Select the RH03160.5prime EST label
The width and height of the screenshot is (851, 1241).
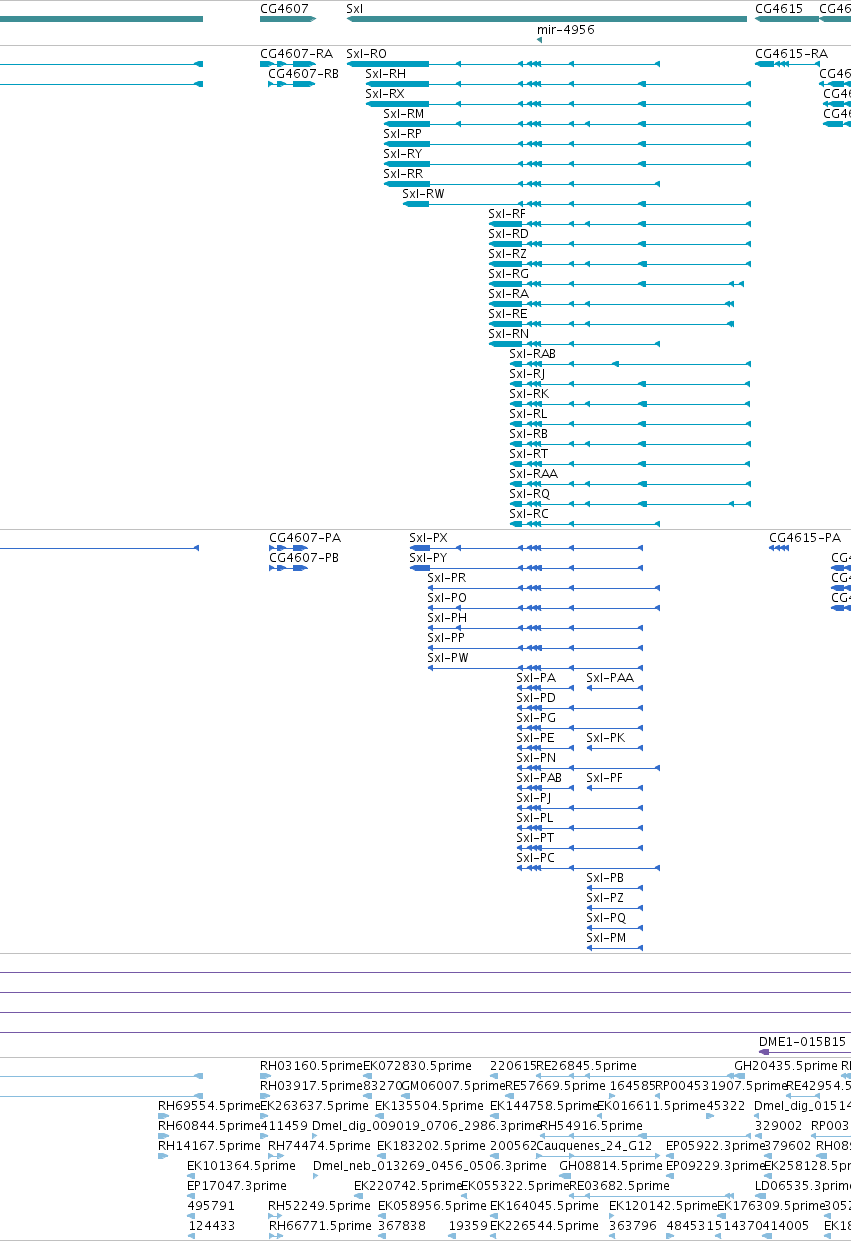coord(311,1066)
